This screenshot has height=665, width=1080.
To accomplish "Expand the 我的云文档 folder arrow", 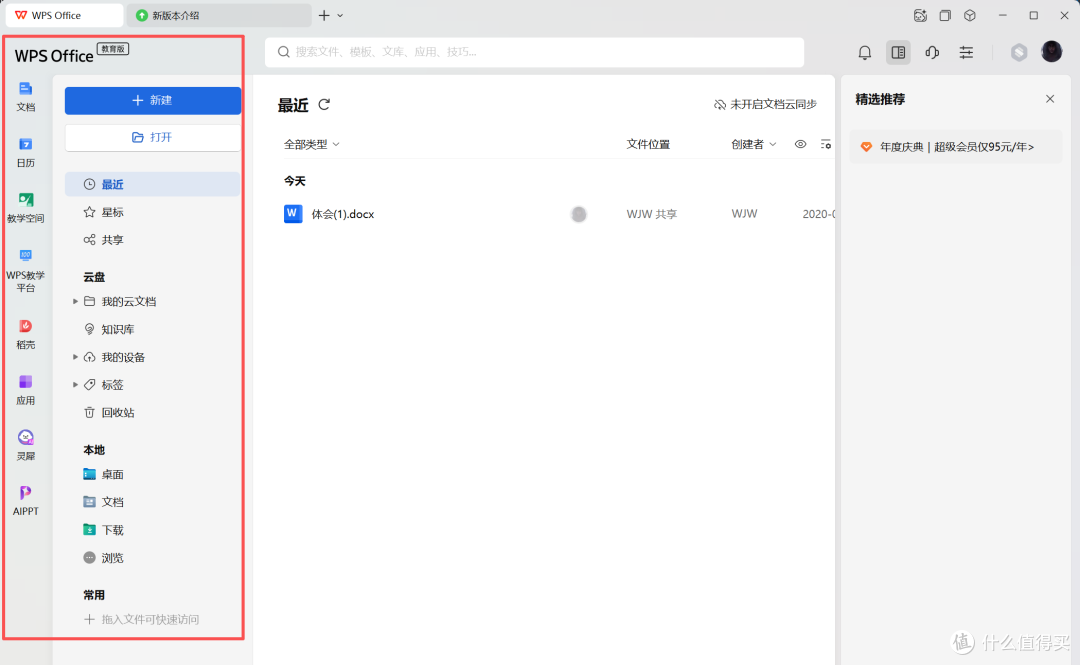I will [75, 301].
